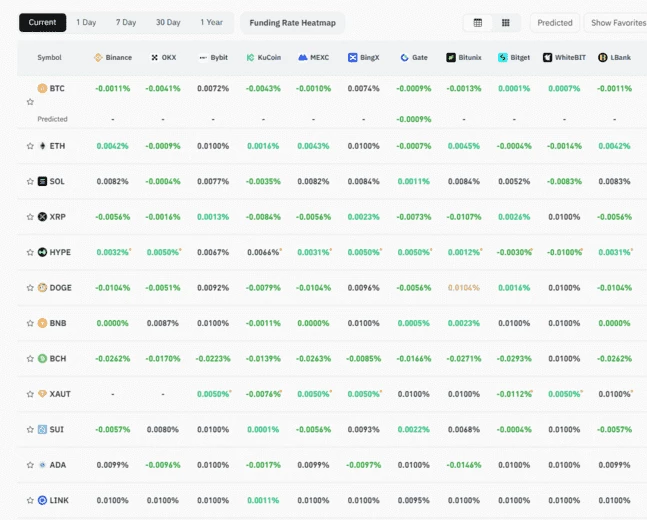This screenshot has height=520, width=647.
Task: Click the OKX logo in the header
Action: (155, 58)
